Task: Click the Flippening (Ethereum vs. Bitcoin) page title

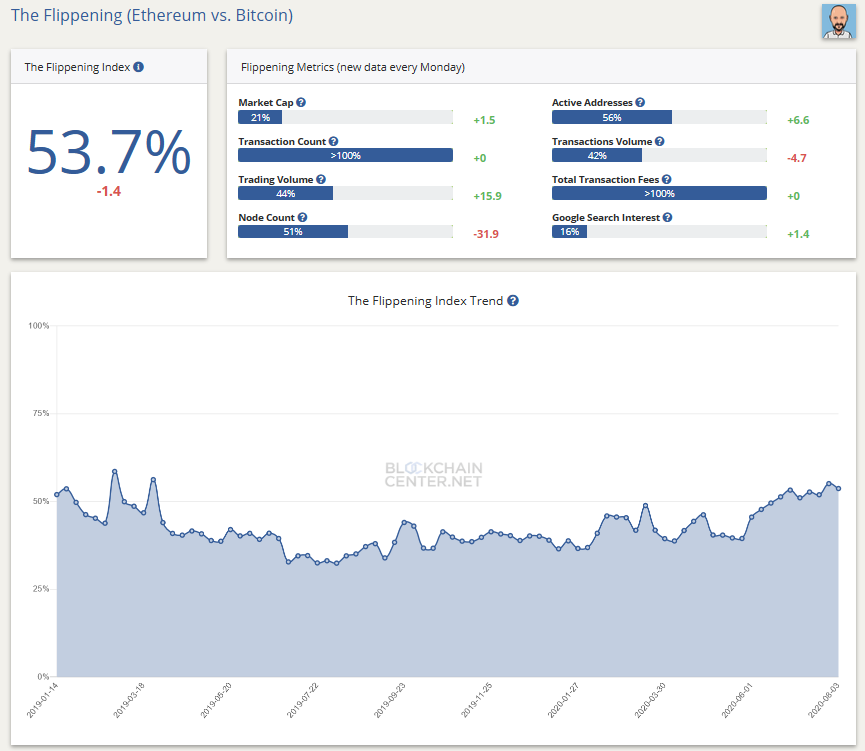Action: 152,17
